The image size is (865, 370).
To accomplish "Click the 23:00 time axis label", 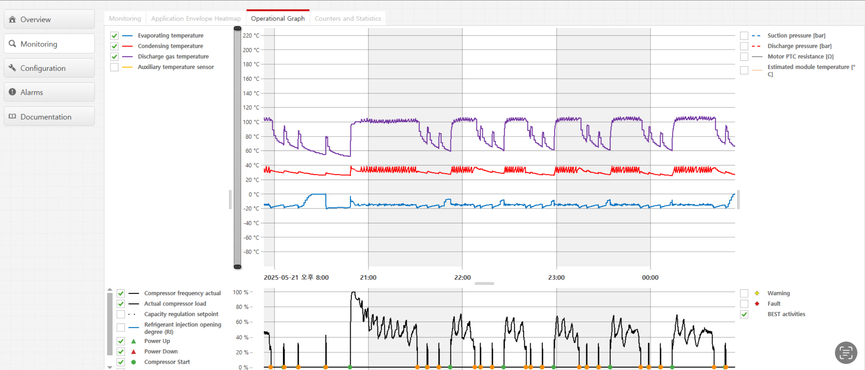I will click(x=556, y=277).
